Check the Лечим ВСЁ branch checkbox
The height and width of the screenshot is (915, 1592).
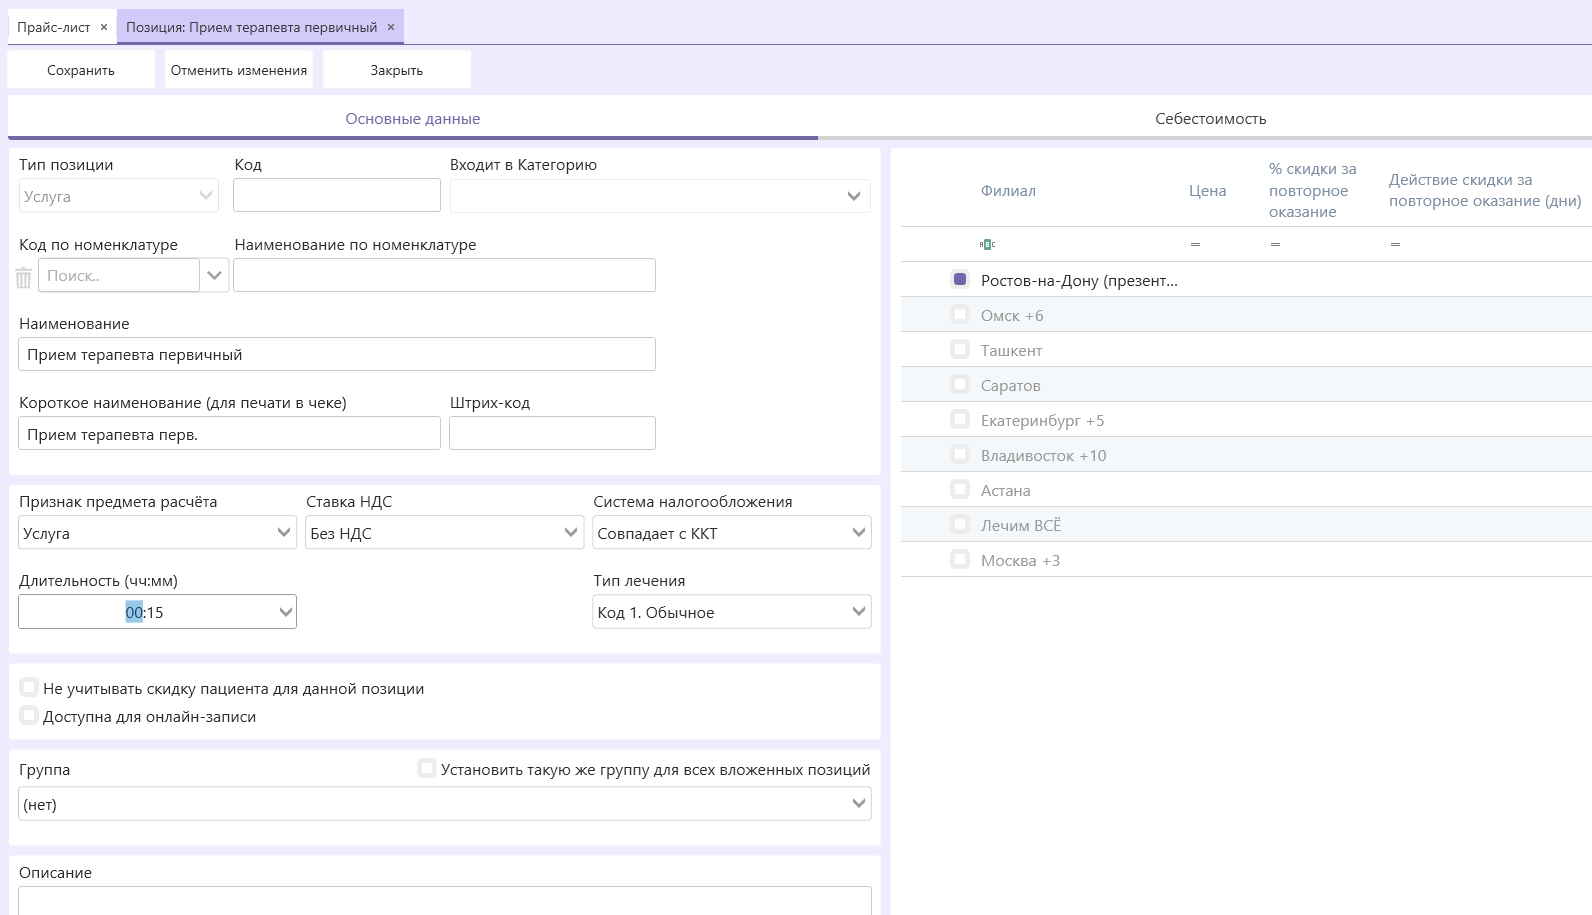[x=960, y=524]
